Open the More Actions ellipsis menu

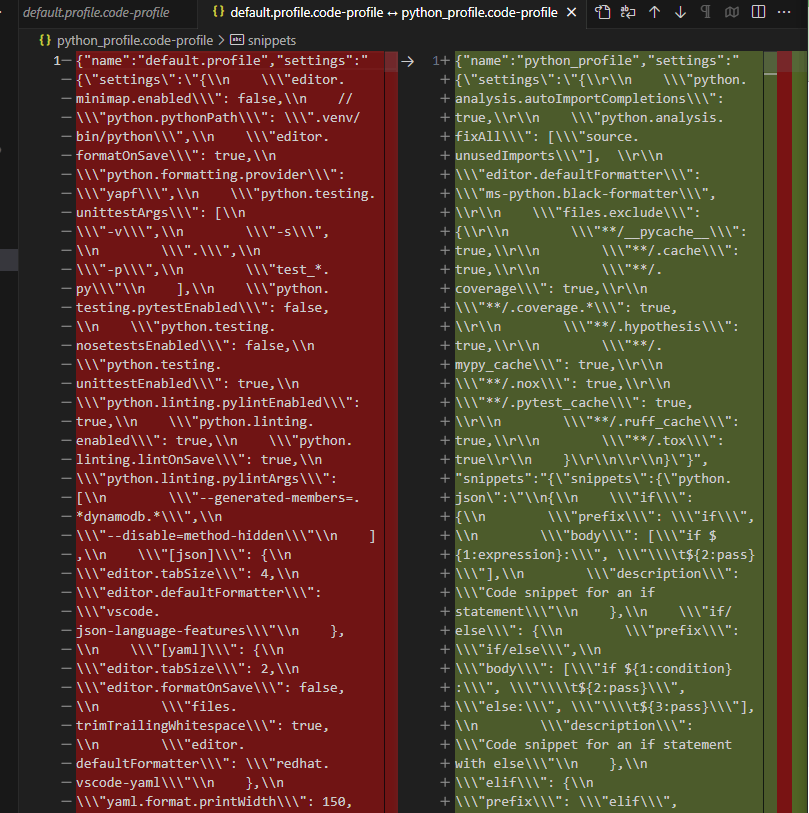(784, 12)
